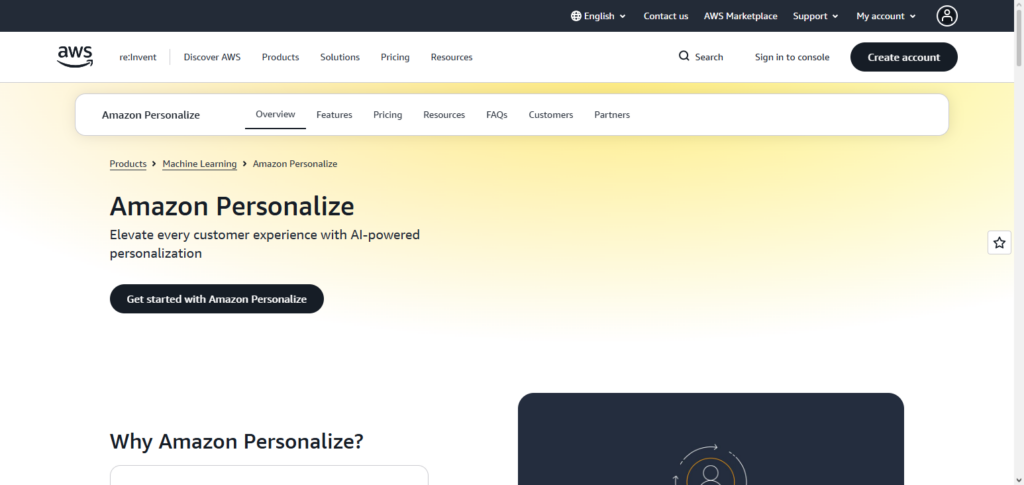Click the Machine Learning breadcrumb link
The image size is (1024, 485).
click(x=200, y=164)
